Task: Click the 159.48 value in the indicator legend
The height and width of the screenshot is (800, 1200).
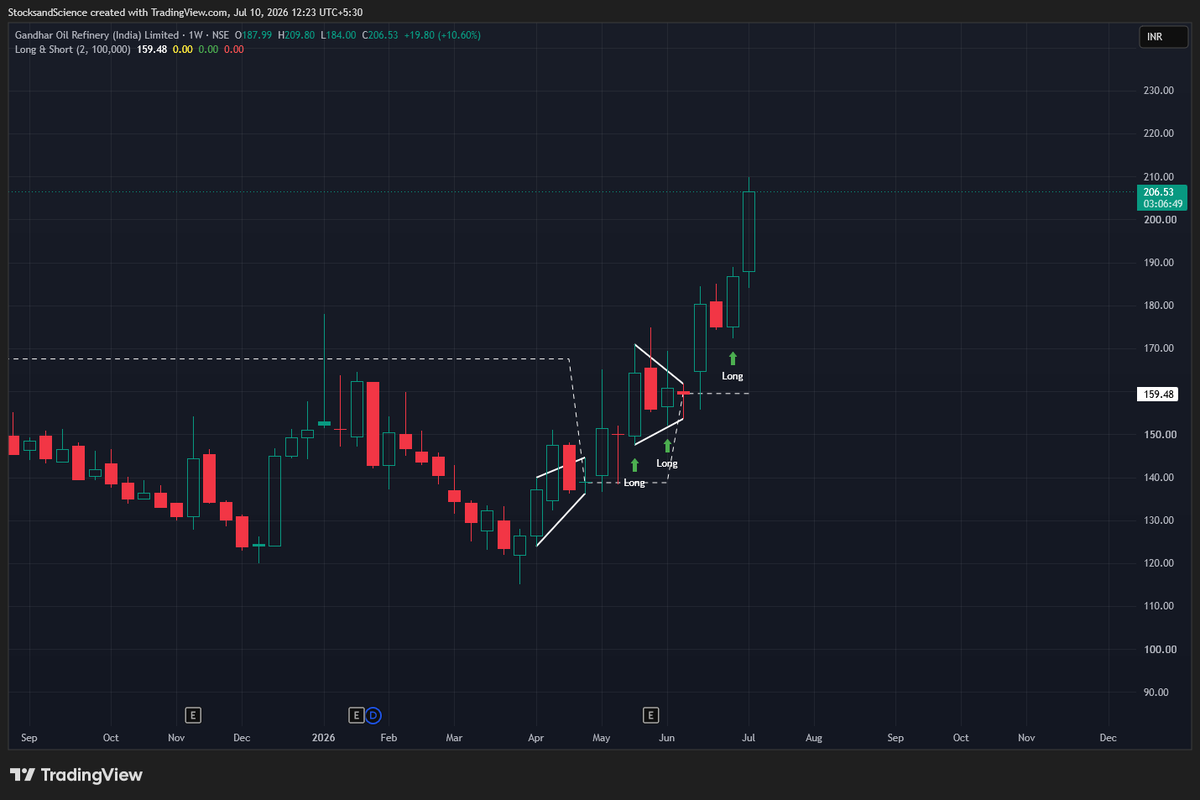Action: tap(152, 49)
